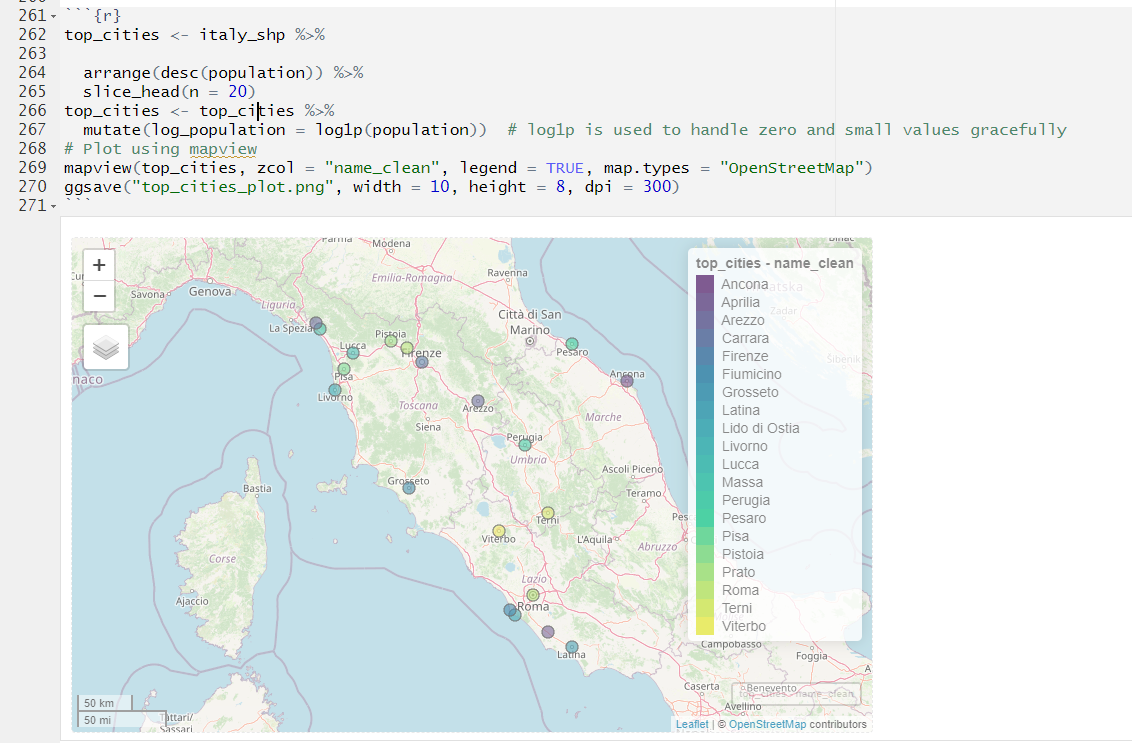Image resolution: width=1132 pixels, height=743 pixels.
Task: Click the OpenStreetMap contributors link
Action: coord(766,724)
